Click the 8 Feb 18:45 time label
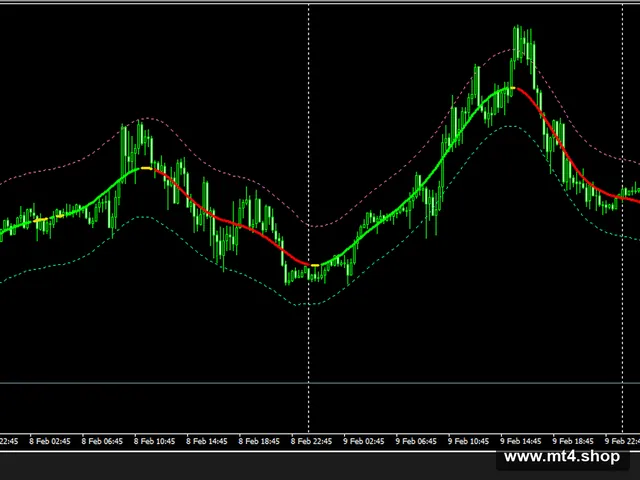The width and height of the screenshot is (640, 480). (x=259, y=441)
